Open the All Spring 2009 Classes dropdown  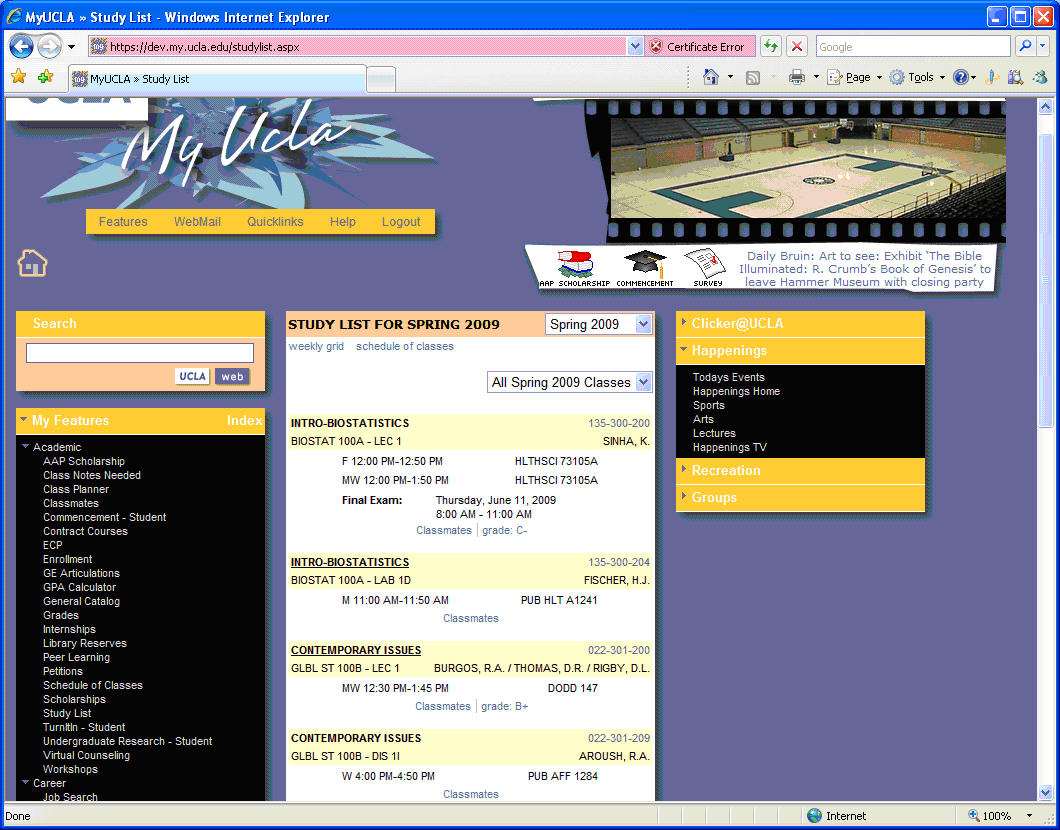[570, 382]
